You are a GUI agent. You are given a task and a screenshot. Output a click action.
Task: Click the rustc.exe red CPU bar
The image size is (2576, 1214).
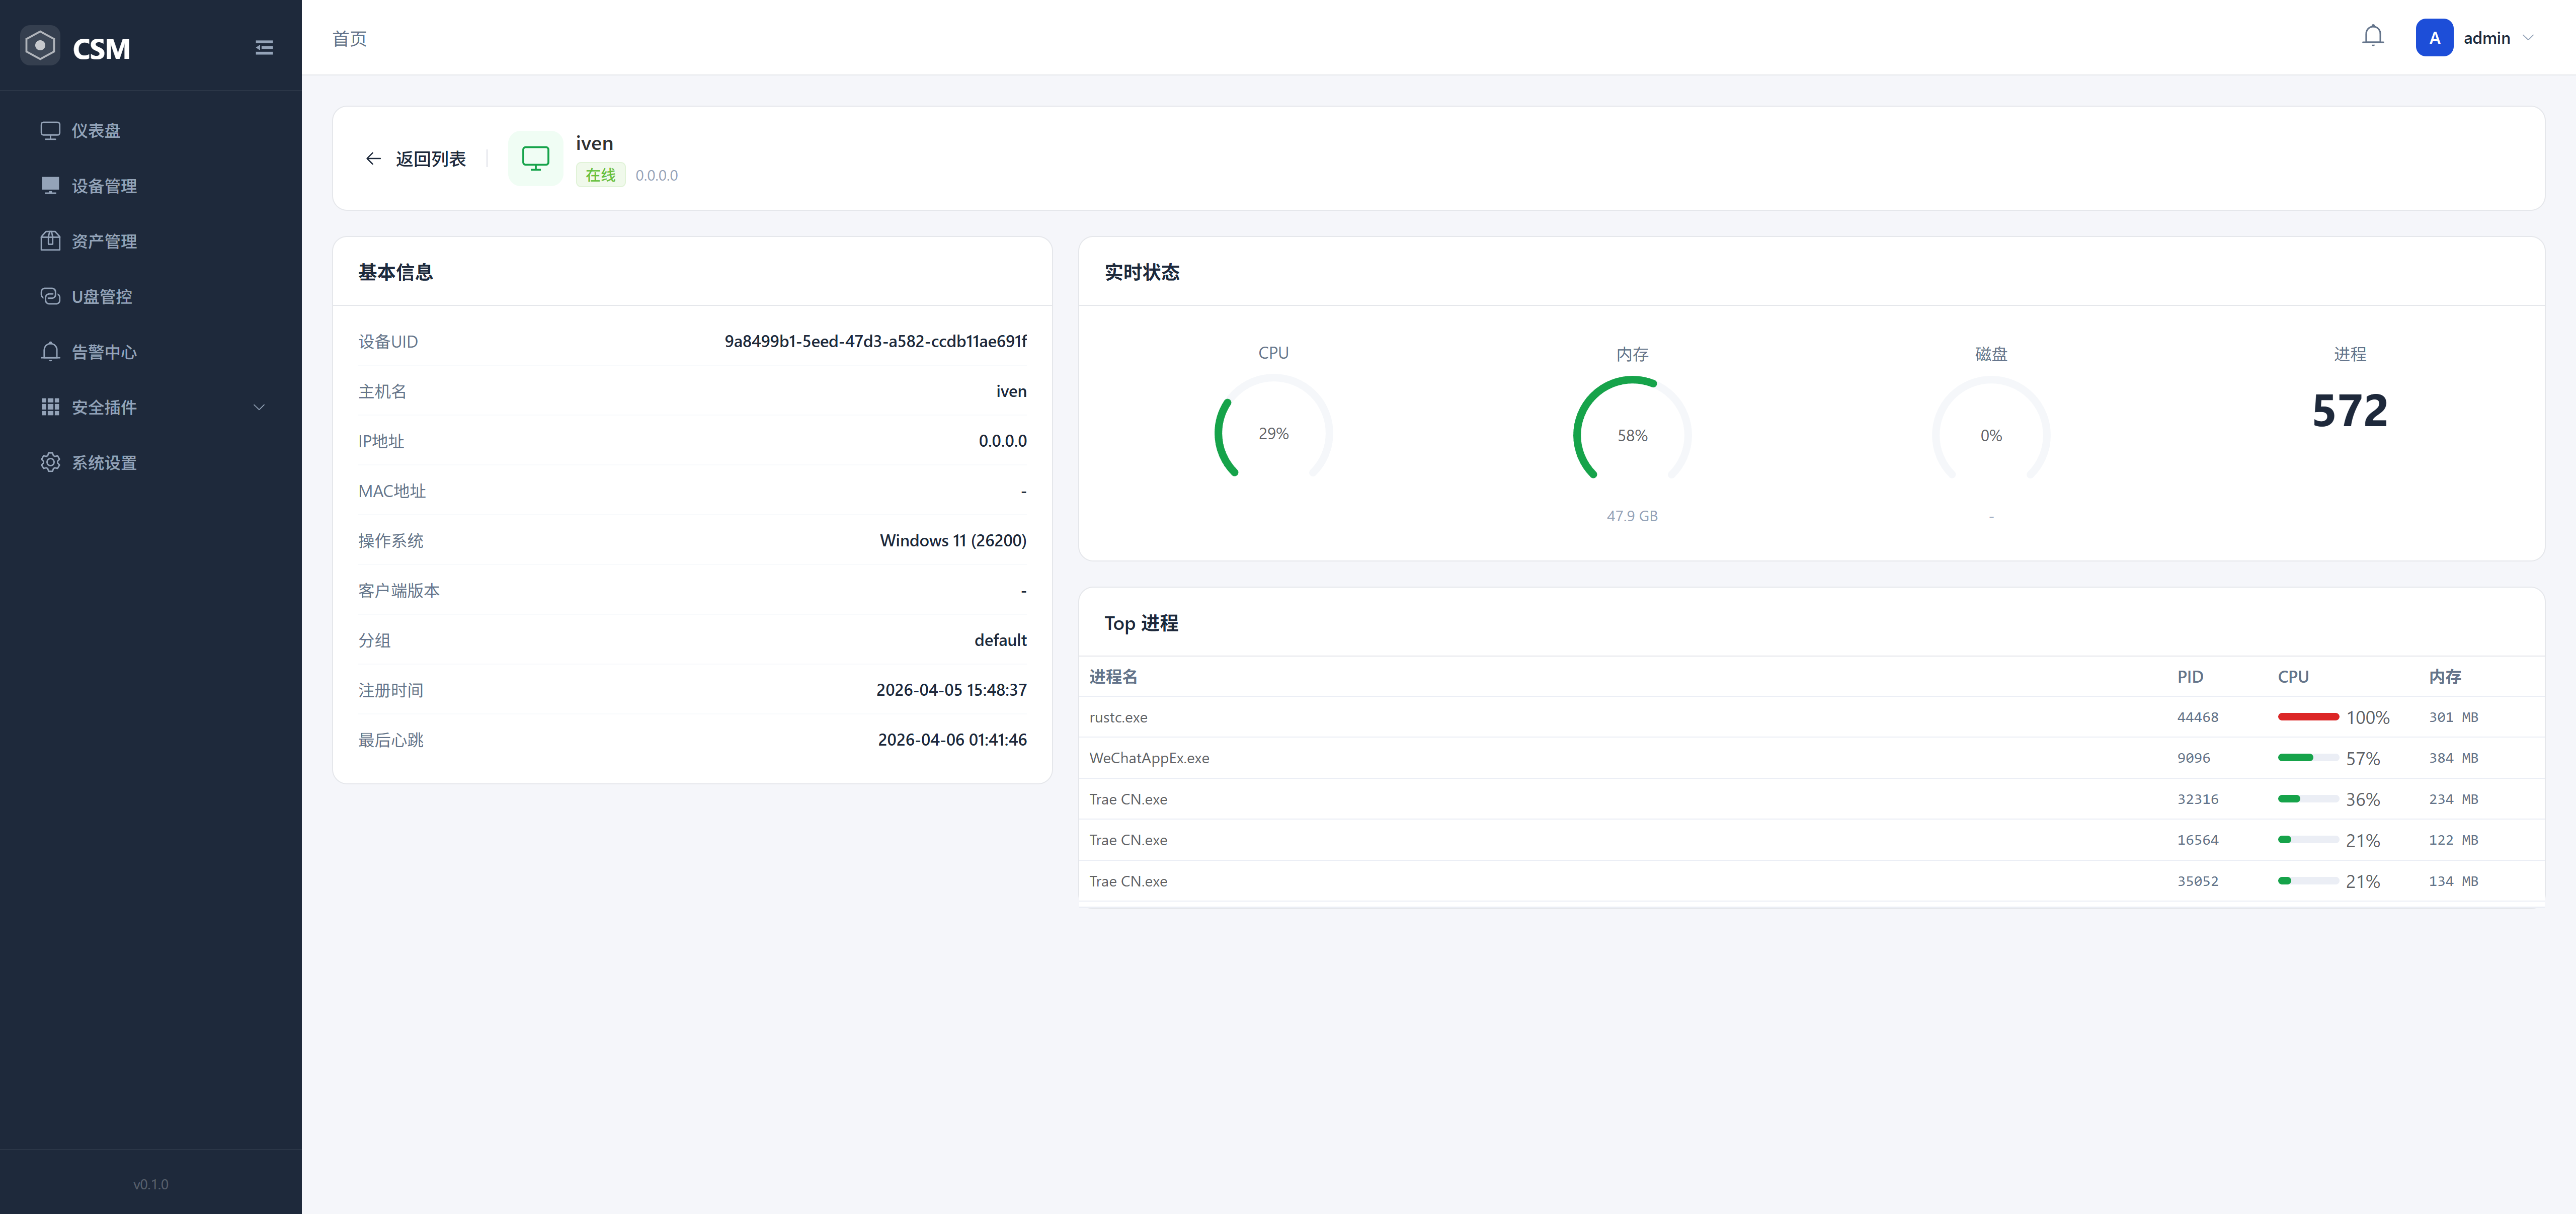2307,717
